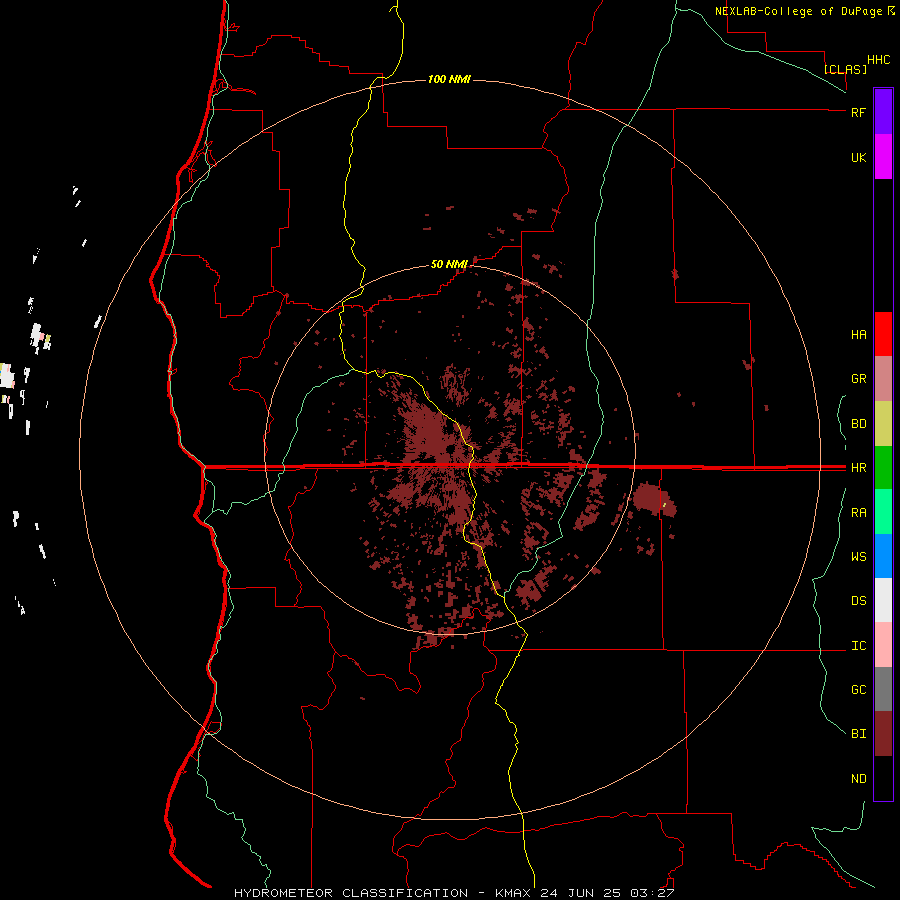Image resolution: width=900 pixels, height=900 pixels.
Task: Select the light pink IC legend swatch
Action: click(883, 645)
